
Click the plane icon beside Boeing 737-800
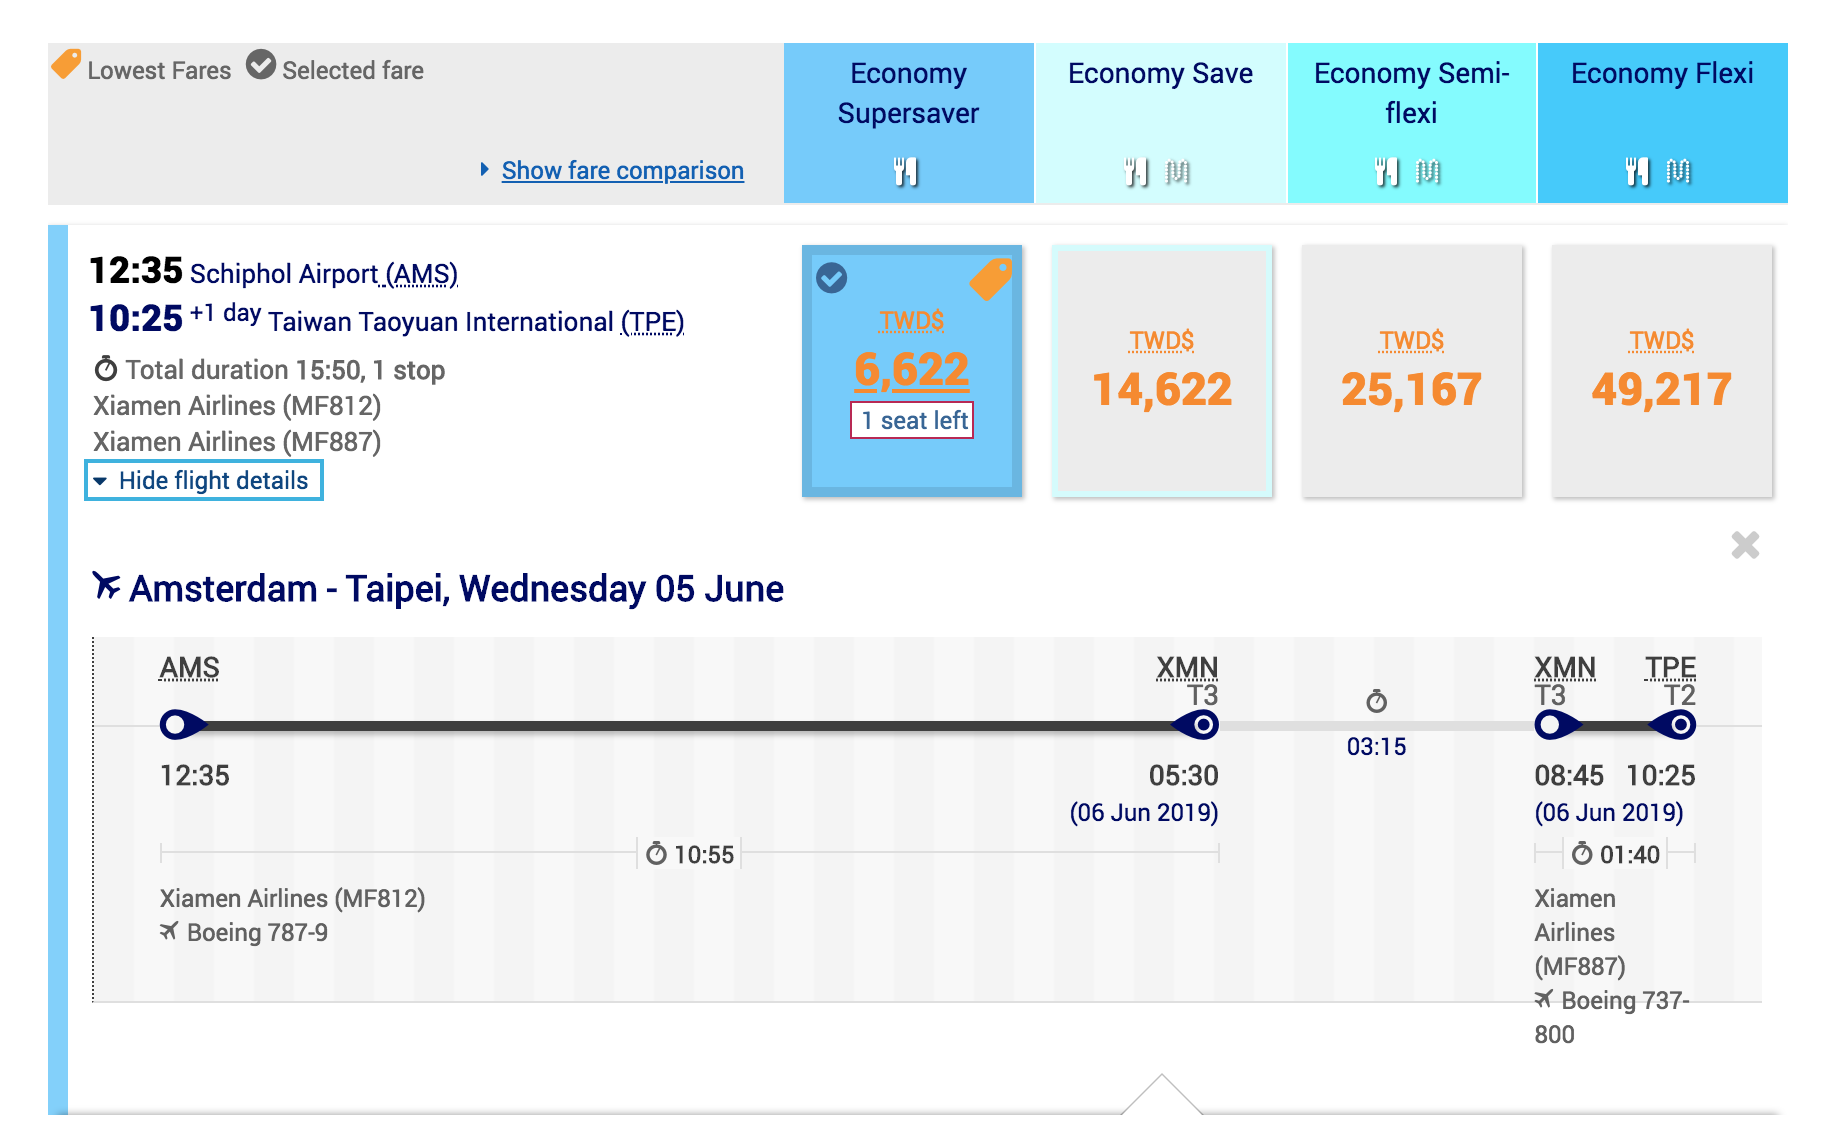pyautogui.click(x=1544, y=999)
